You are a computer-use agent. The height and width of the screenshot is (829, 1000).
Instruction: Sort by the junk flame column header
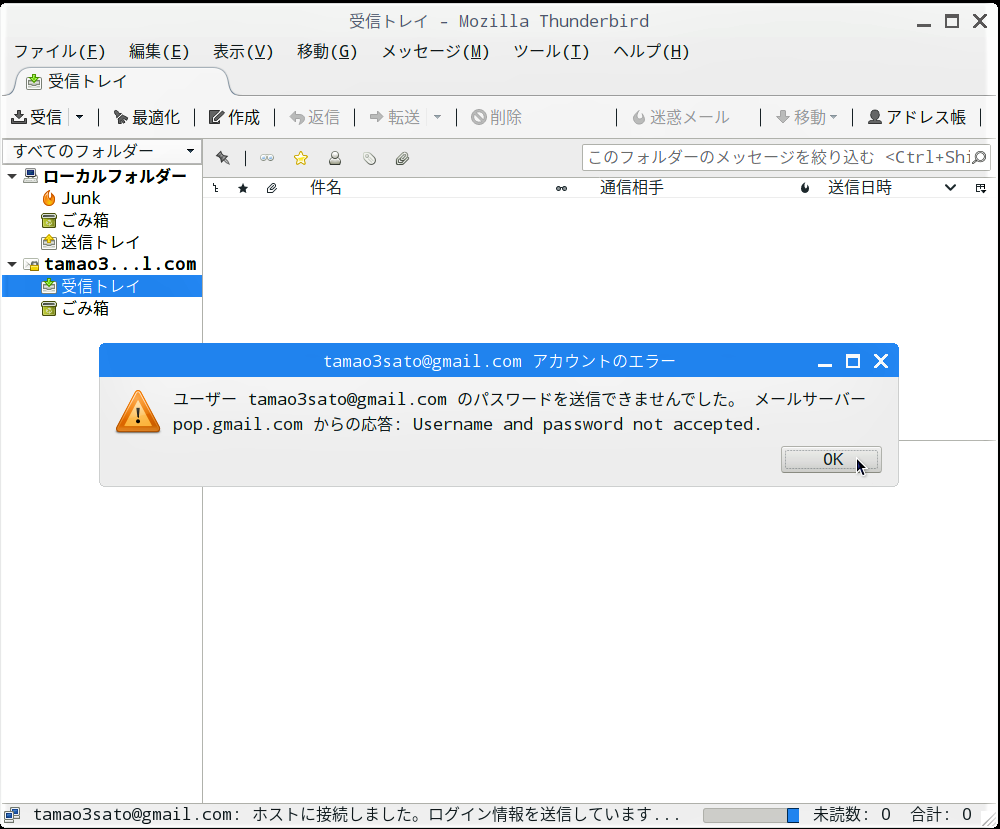click(805, 188)
